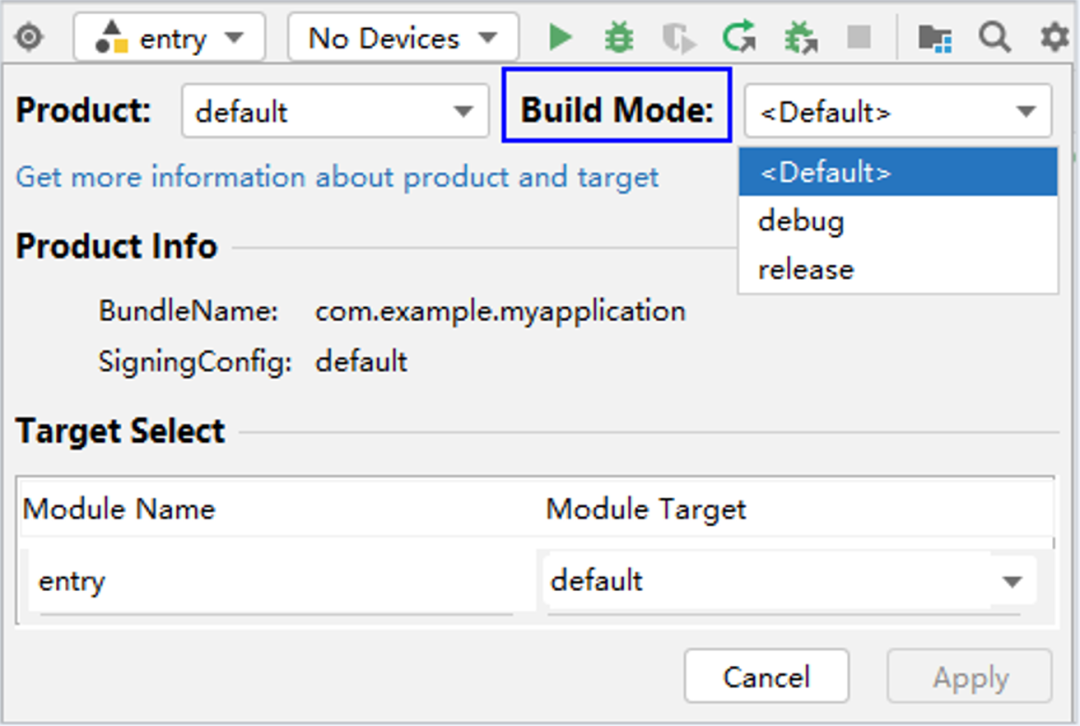
Task: Select debug in the Build Mode list
Action: [x=801, y=221]
